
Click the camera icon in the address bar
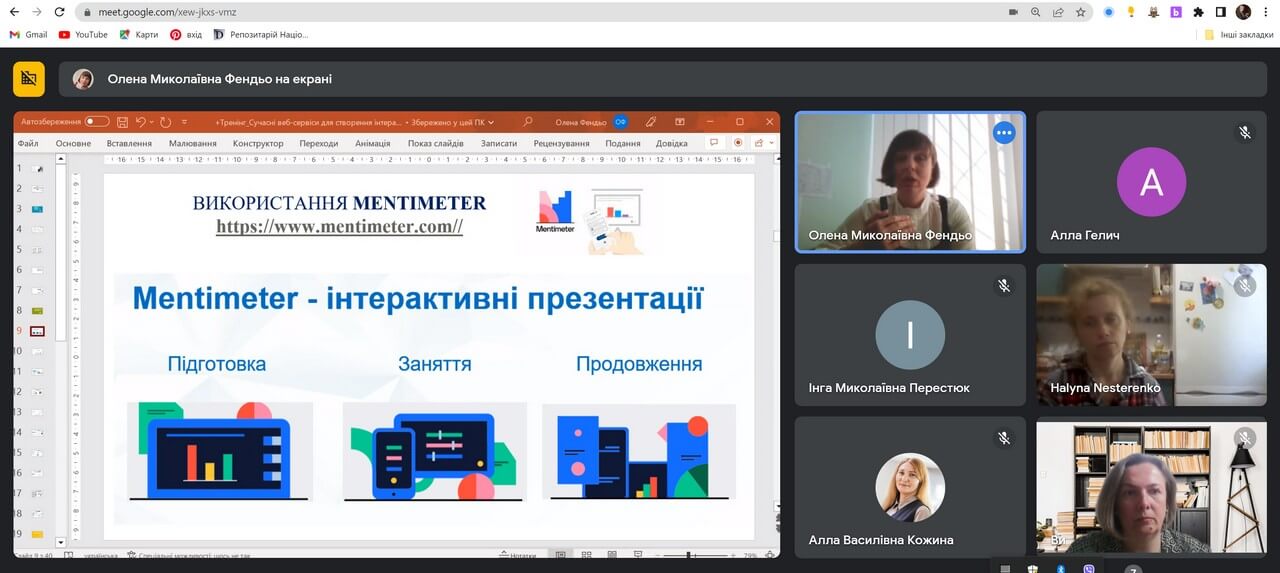1013,12
